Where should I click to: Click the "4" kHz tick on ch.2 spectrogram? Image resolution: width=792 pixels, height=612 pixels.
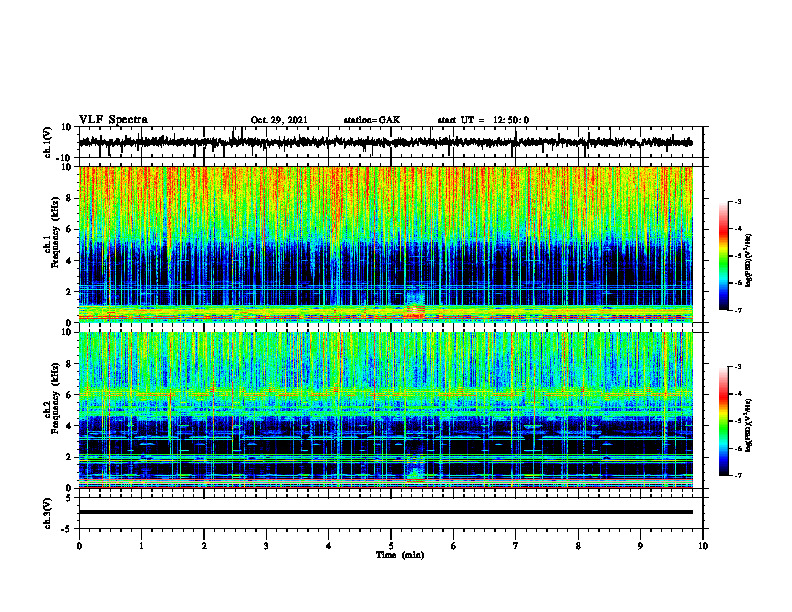click(70, 426)
